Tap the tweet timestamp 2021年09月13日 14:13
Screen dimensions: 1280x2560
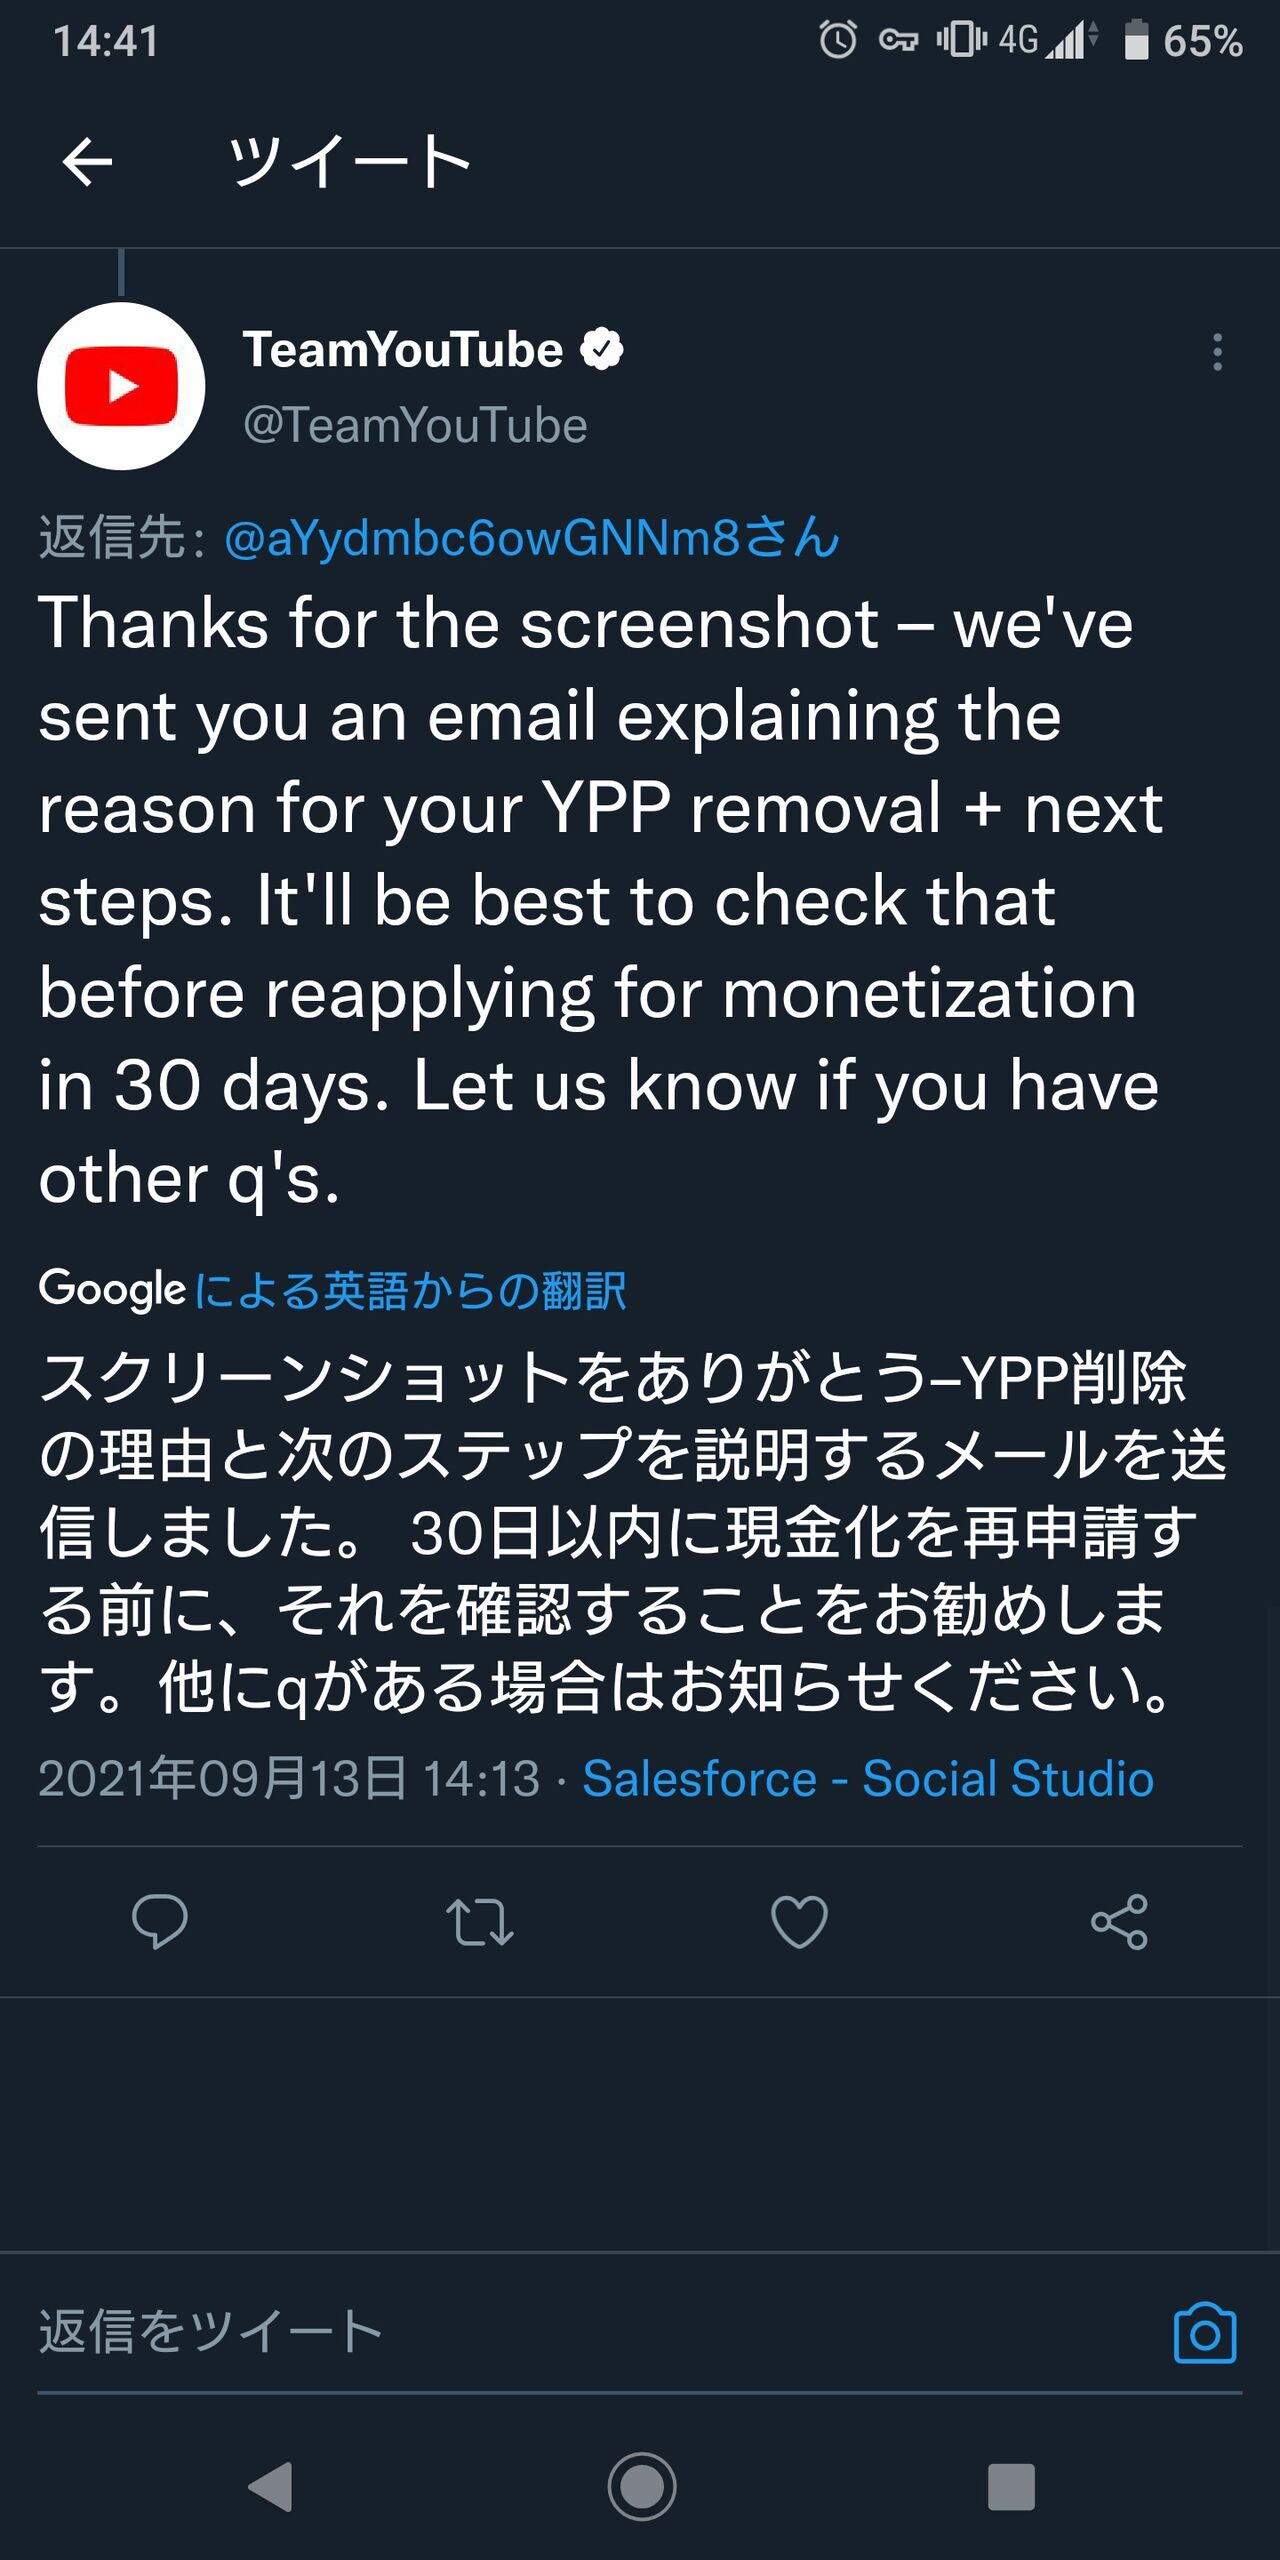[x=289, y=1778]
